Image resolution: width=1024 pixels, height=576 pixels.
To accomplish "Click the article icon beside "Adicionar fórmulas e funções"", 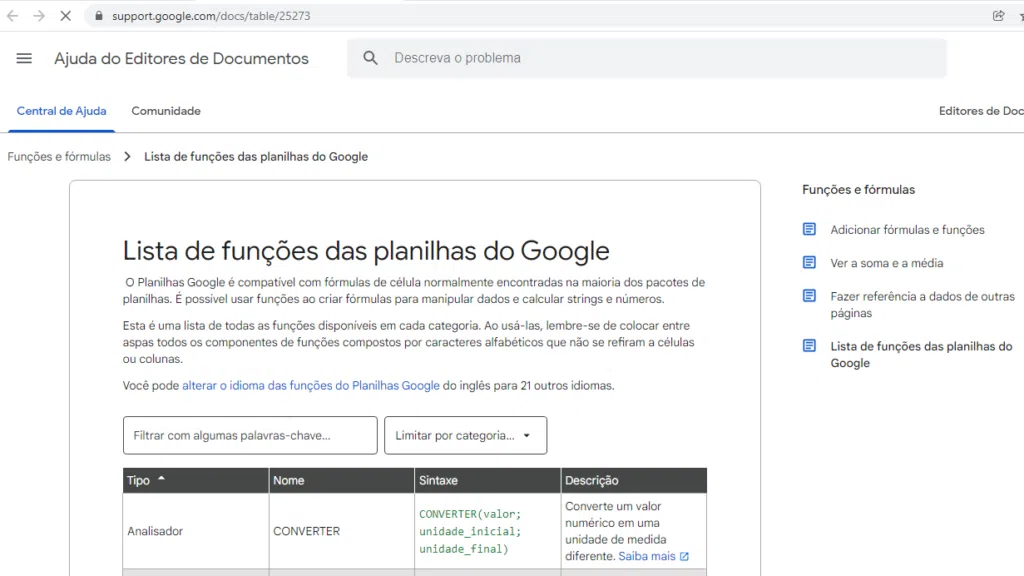I will [808, 229].
